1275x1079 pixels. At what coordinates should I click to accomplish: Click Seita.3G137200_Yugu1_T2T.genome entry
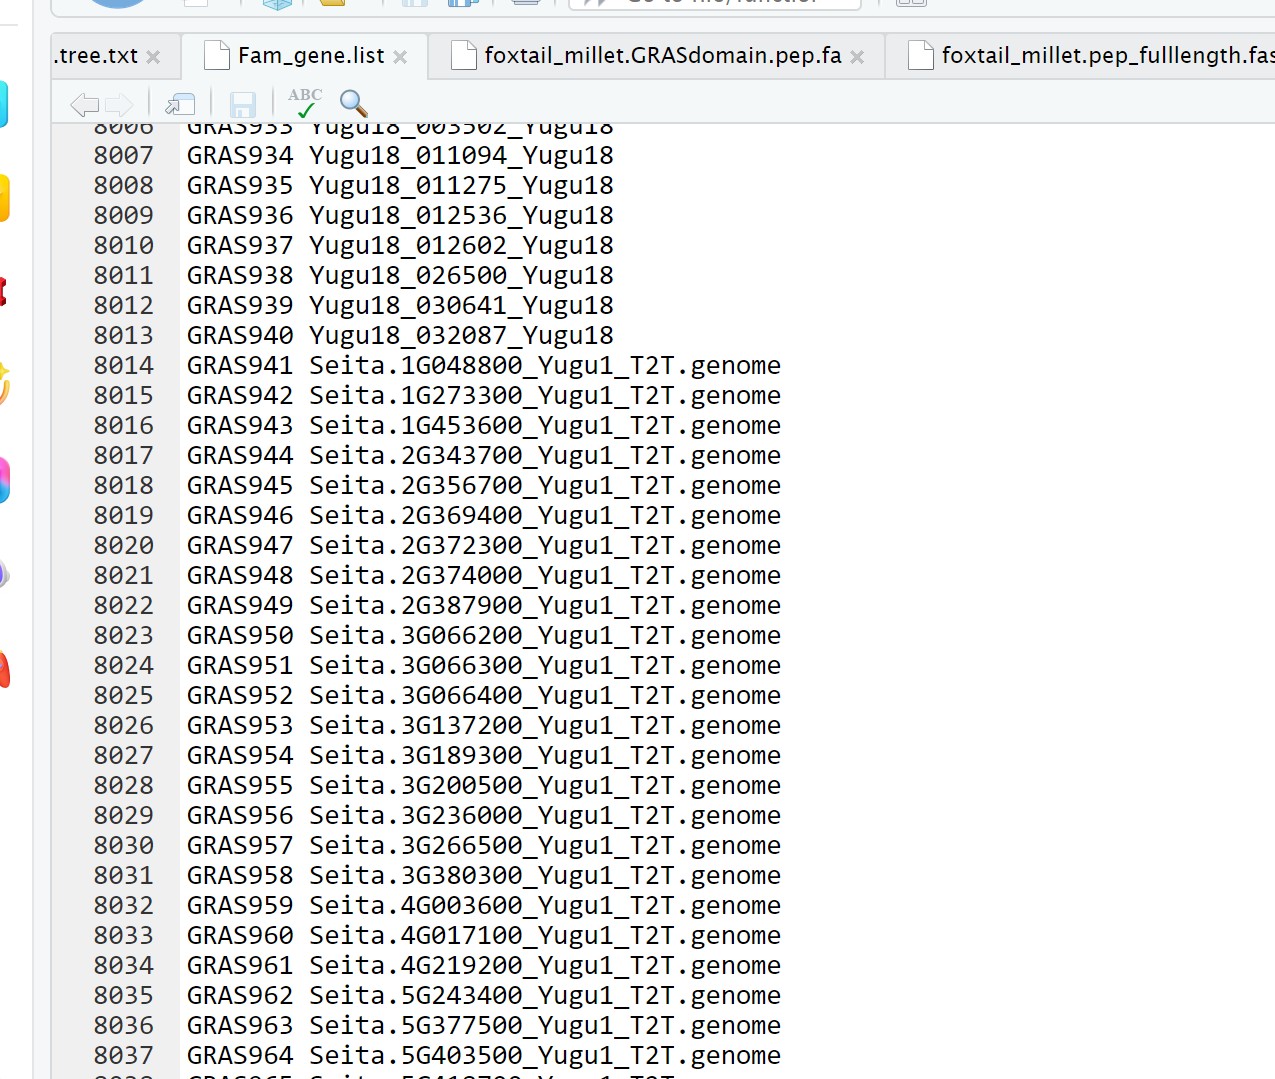tap(545, 726)
